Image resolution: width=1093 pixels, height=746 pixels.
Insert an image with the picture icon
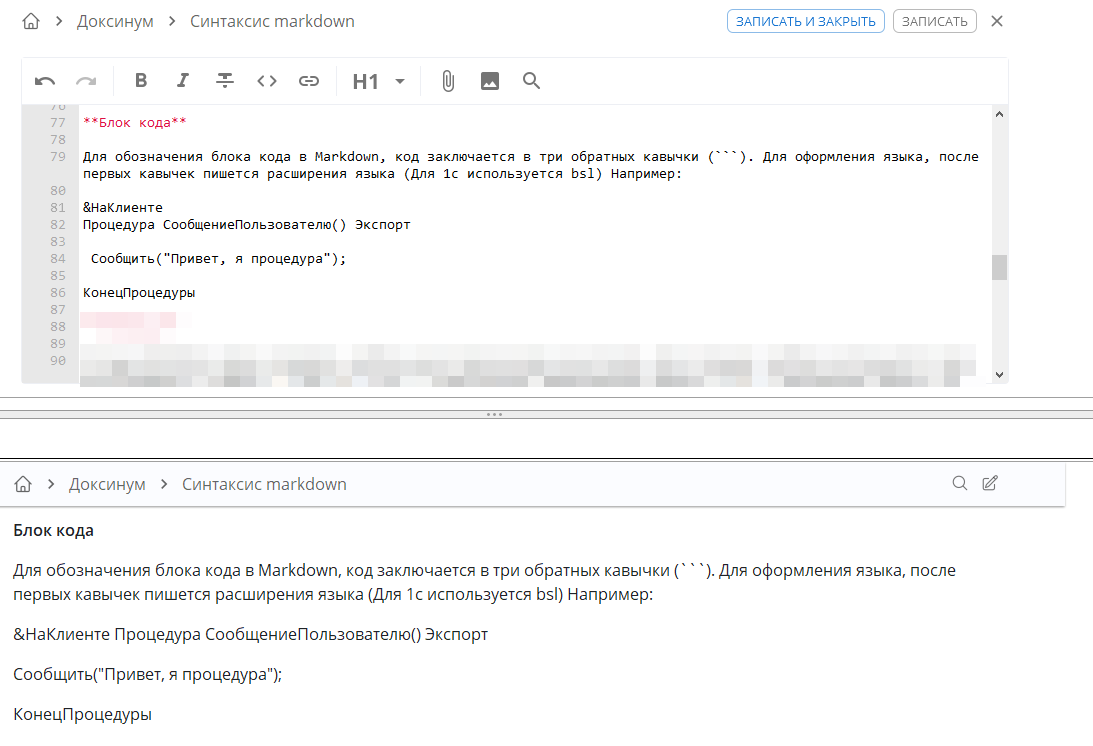(490, 81)
